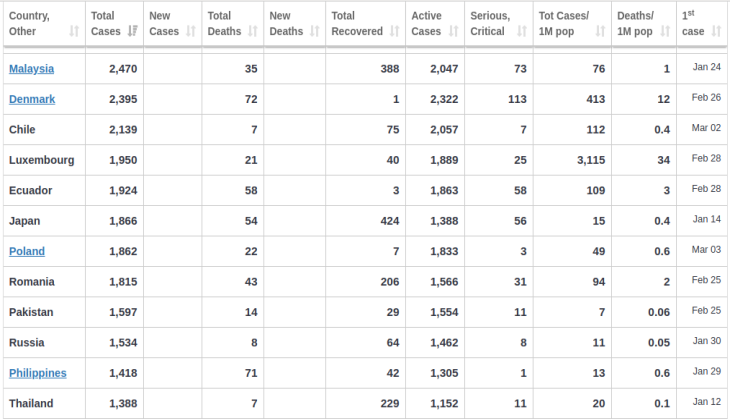Click Deaths/1M pop sort arrow icon
Image resolution: width=730 pixels, height=419 pixels.
tap(665, 31)
